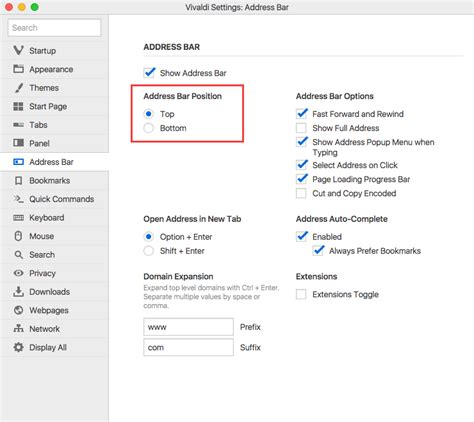Toggle Show Address Popup Menu when Typing
Screen dimensions: 474x422
coord(301,142)
